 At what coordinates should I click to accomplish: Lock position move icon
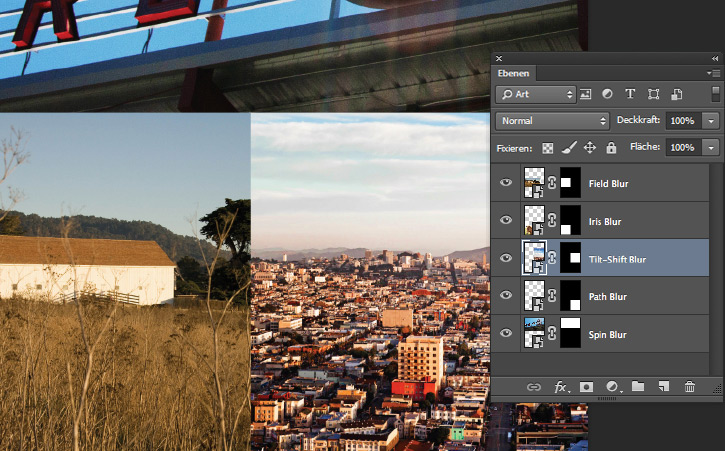(x=590, y=148)
